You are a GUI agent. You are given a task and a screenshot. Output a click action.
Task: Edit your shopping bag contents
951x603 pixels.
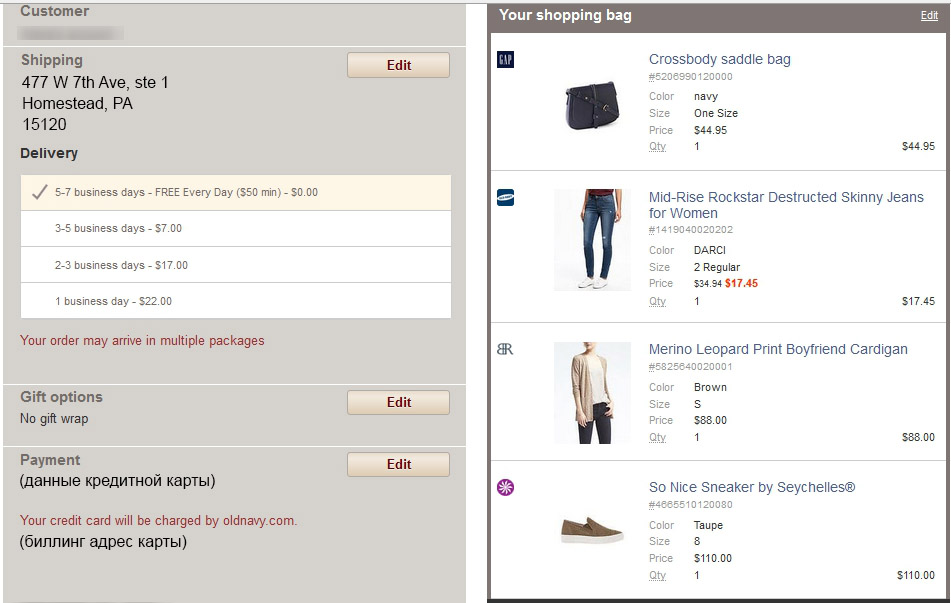pos(929,16)
